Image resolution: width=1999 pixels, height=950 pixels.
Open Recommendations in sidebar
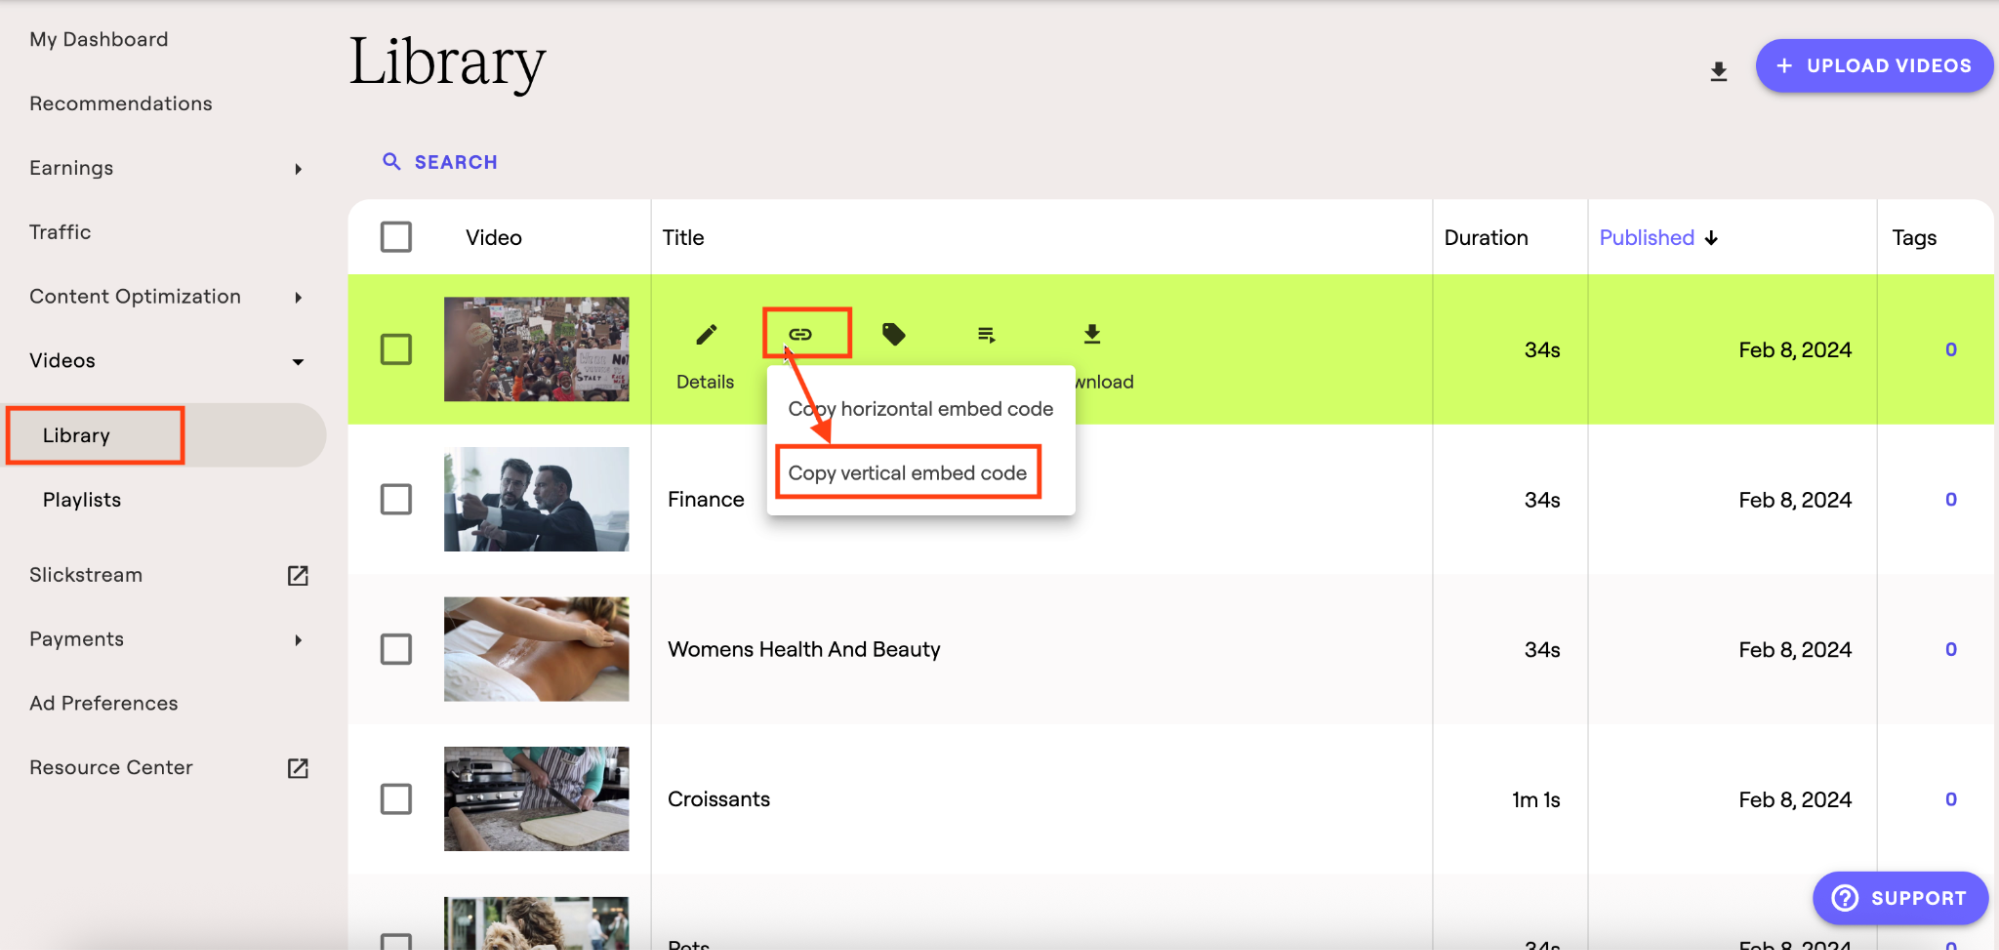[x=121, y=103]
